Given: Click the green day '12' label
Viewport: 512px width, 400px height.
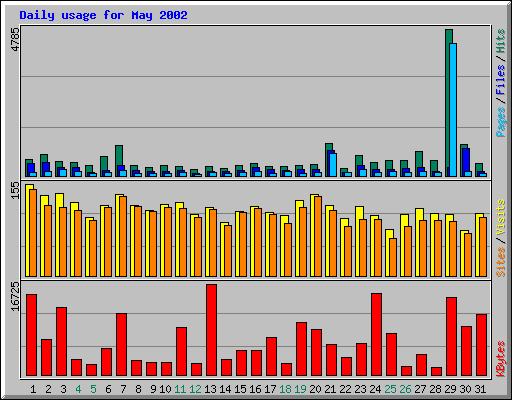Looking at the screenshot, I should (195, 389).
